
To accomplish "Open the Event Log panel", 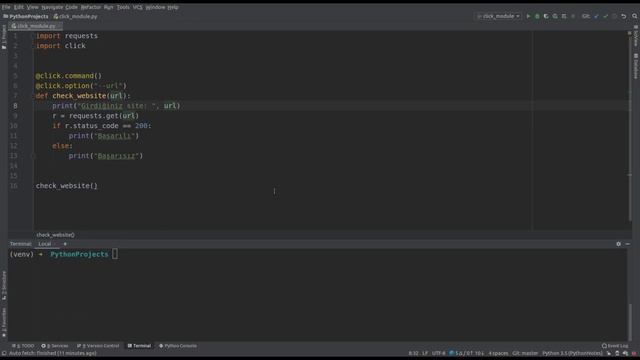I will point(615,346).
